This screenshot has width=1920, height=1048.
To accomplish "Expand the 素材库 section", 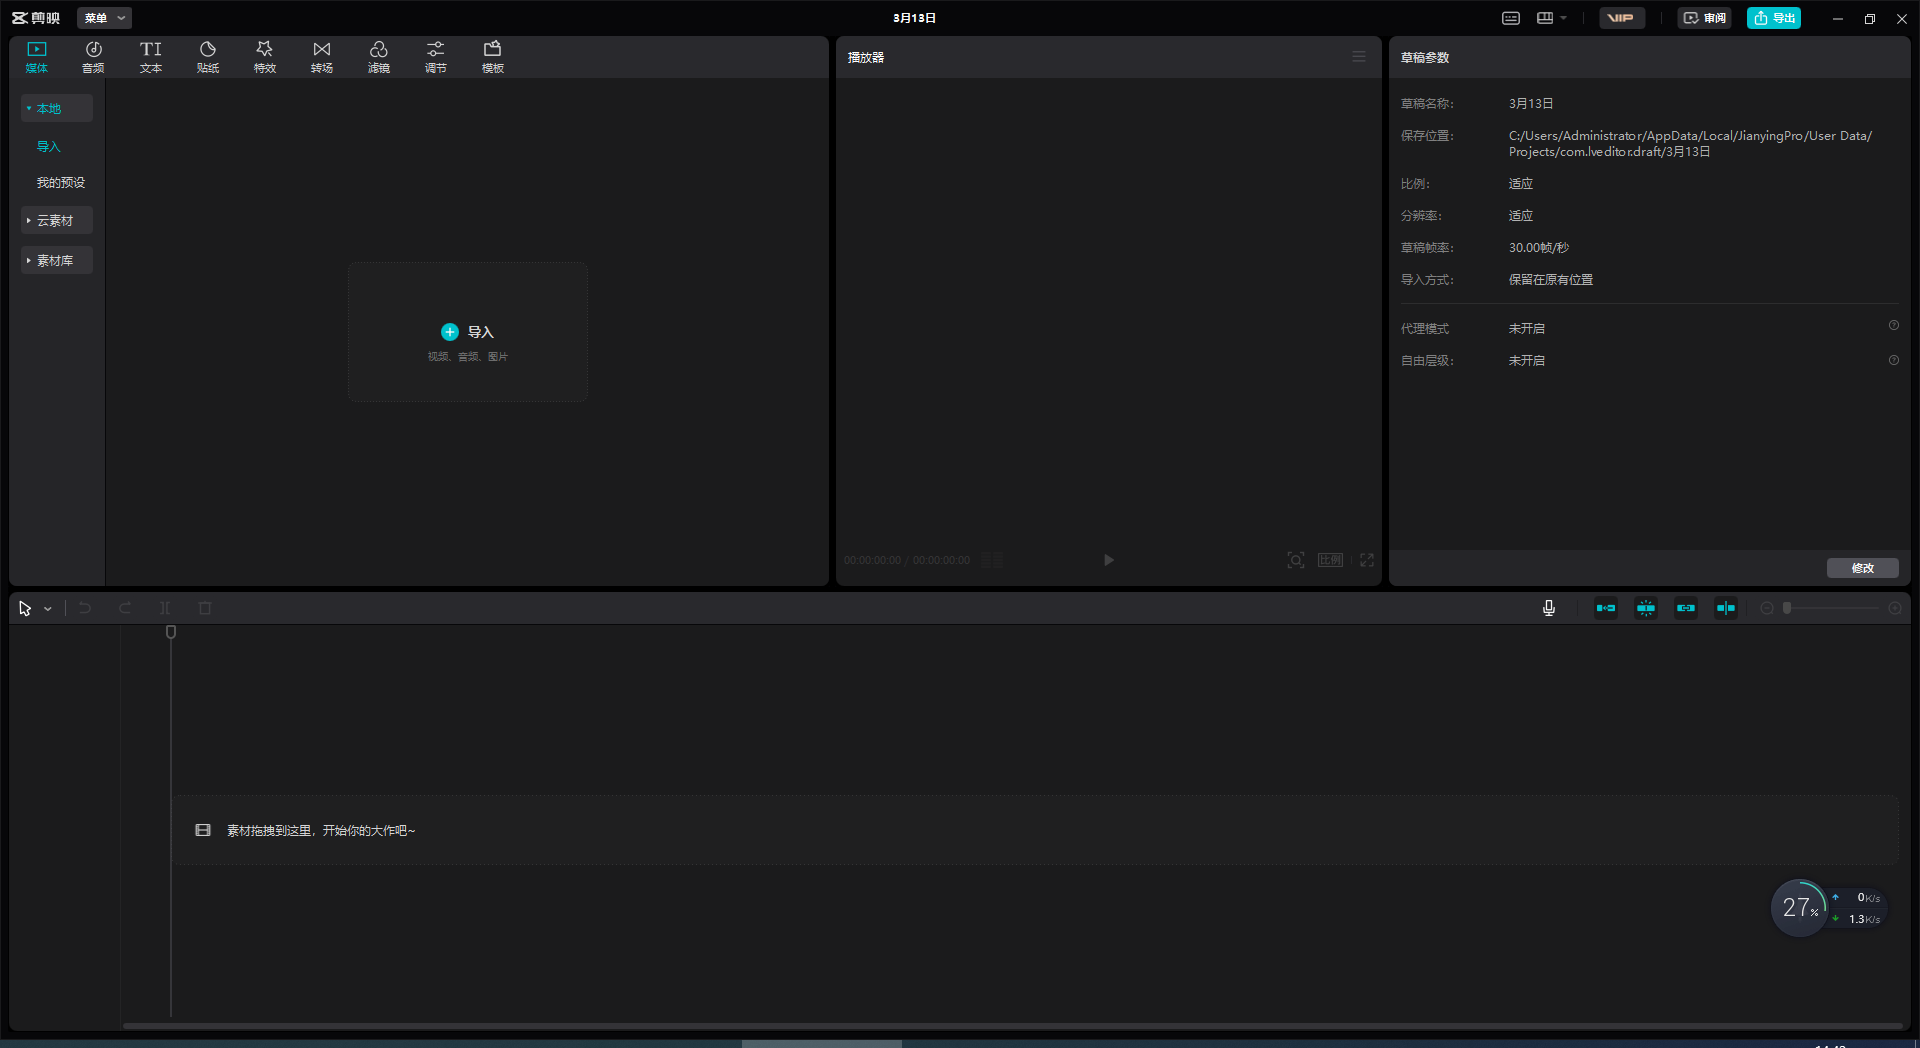I will (57, 260).
